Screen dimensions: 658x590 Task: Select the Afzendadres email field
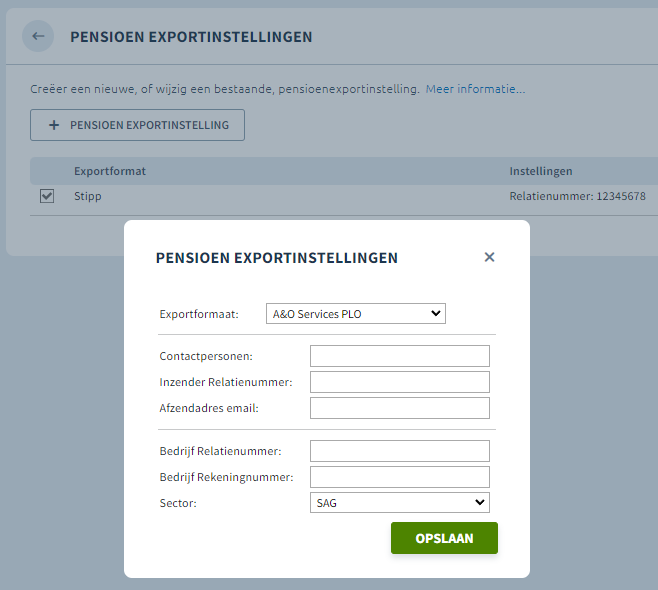399,408
